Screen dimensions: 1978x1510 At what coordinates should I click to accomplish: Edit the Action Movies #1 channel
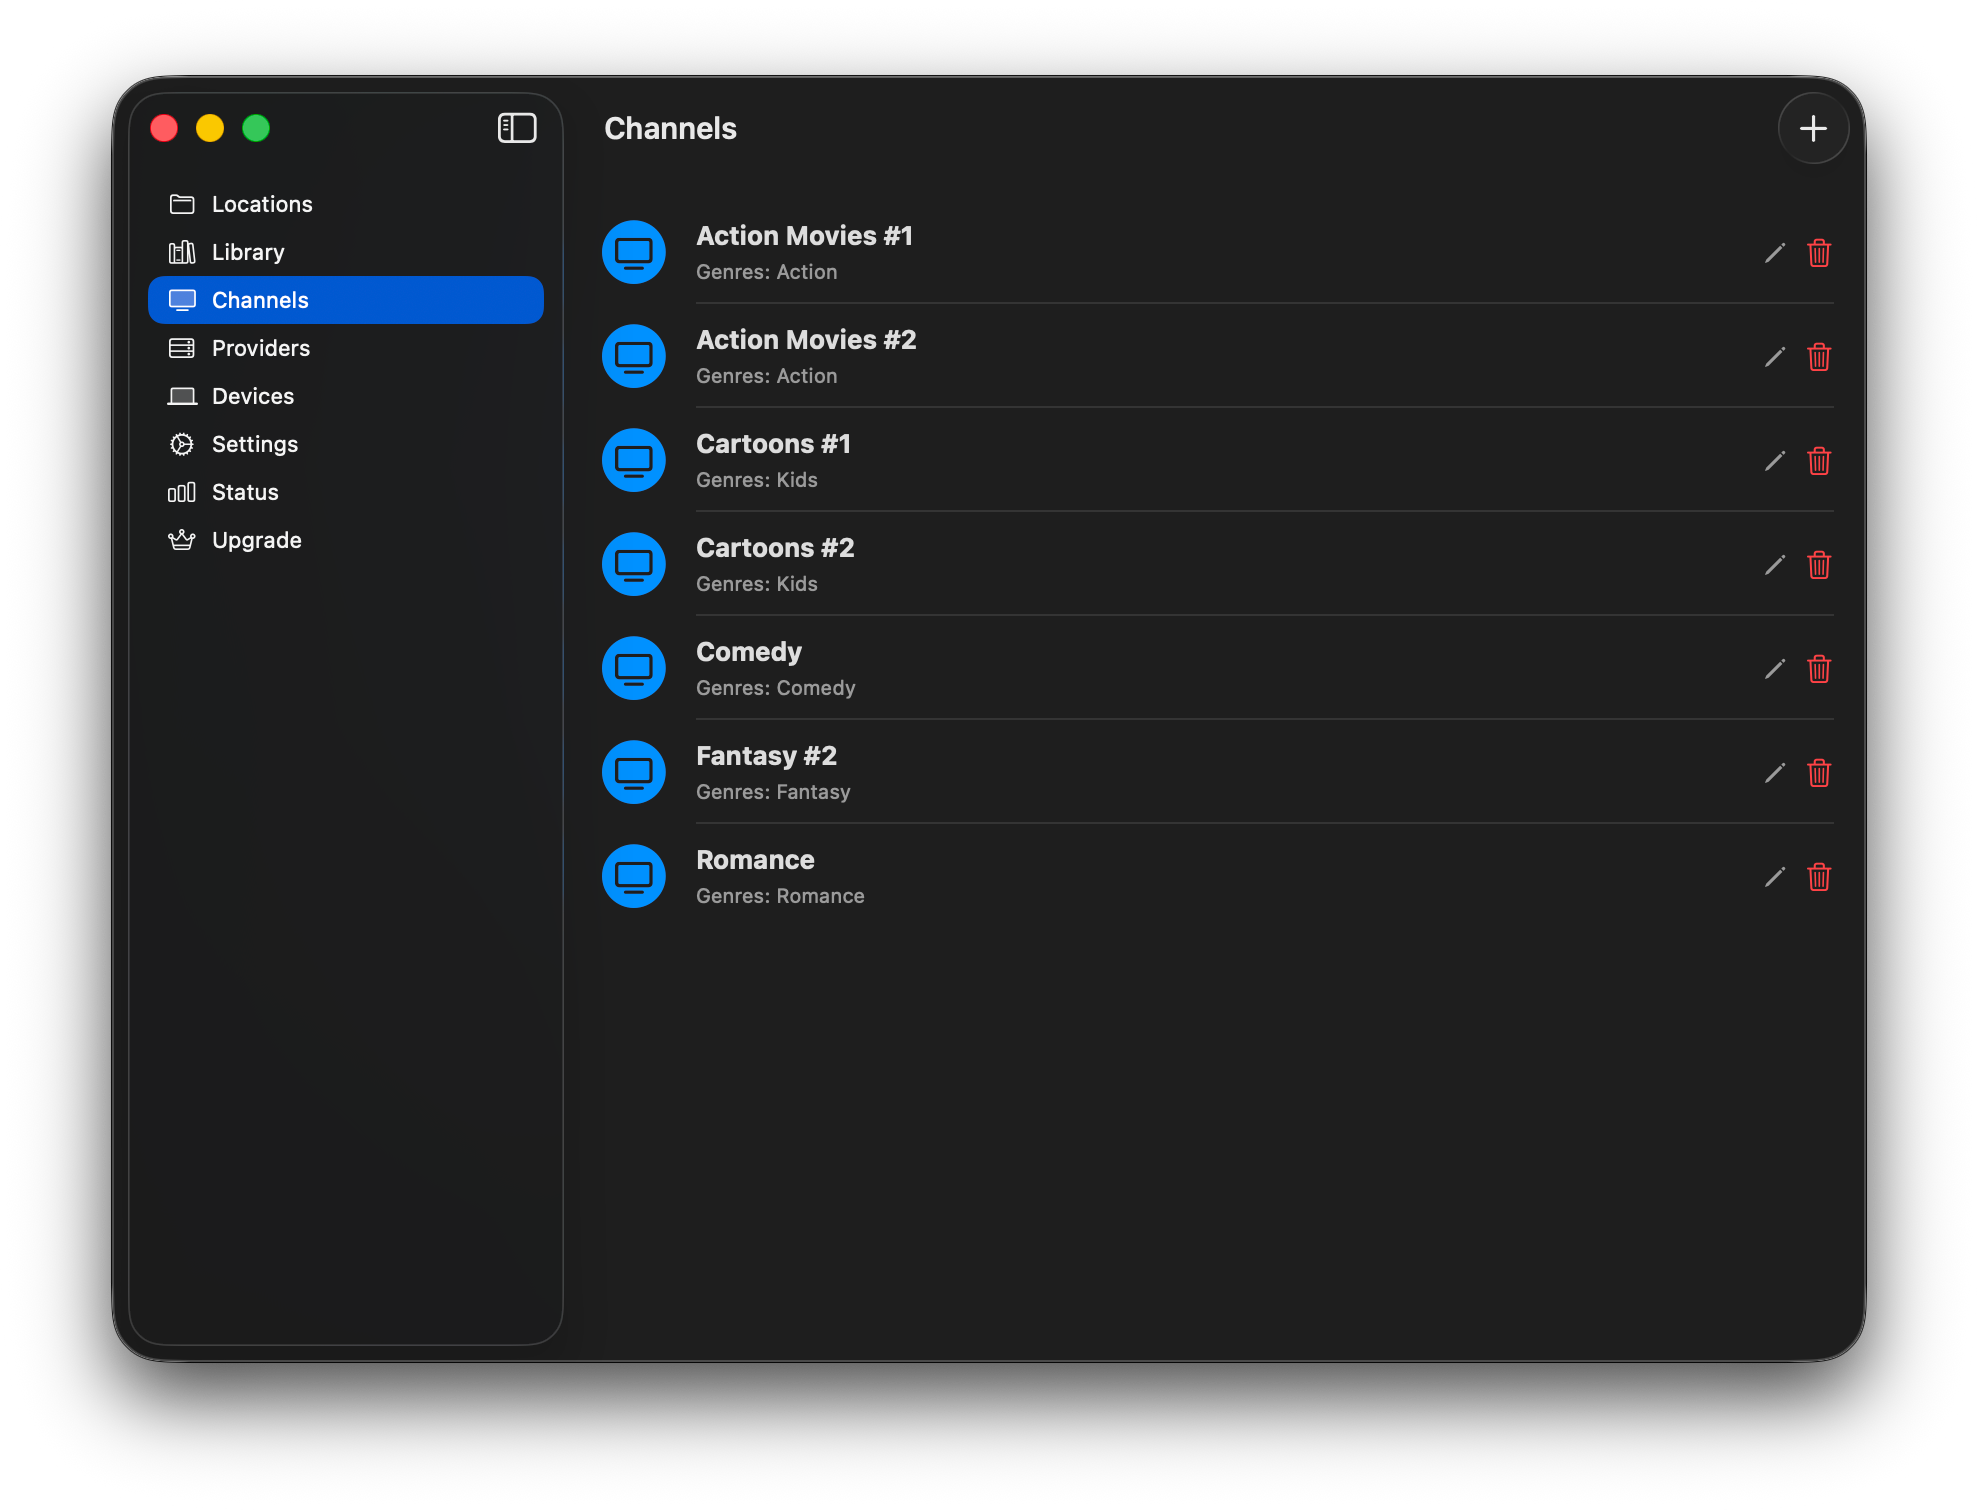[x=1774, y=253]
